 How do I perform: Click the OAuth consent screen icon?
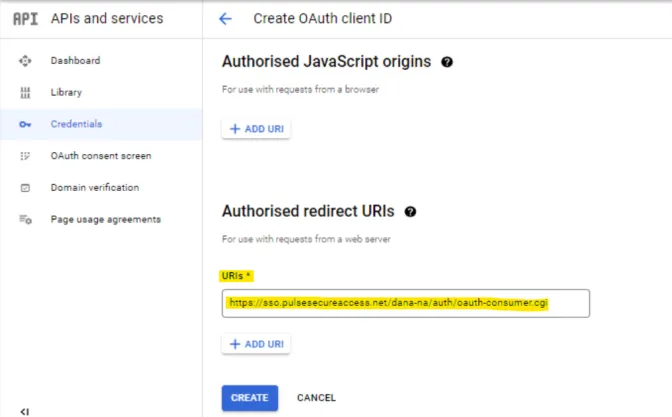point(25,156)
